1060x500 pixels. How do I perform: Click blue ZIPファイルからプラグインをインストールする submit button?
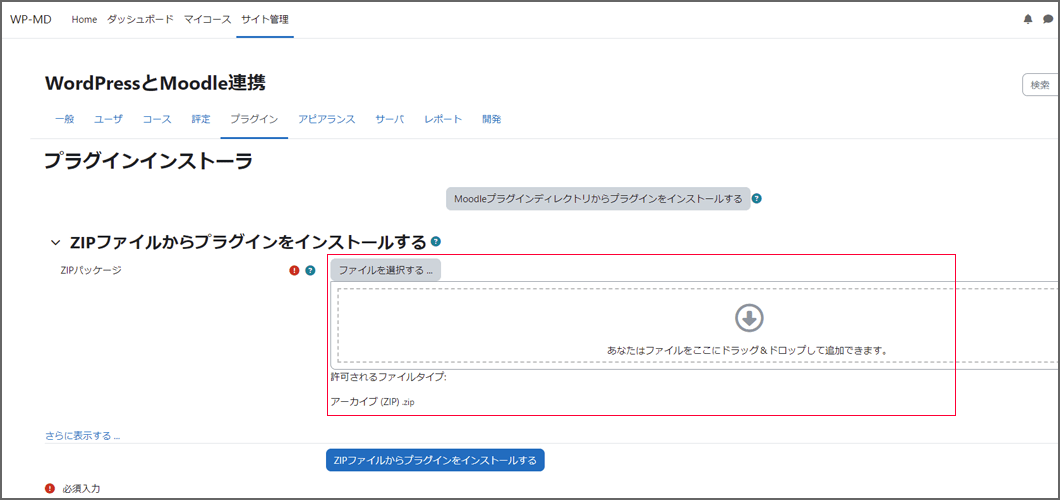coord(435,460)
